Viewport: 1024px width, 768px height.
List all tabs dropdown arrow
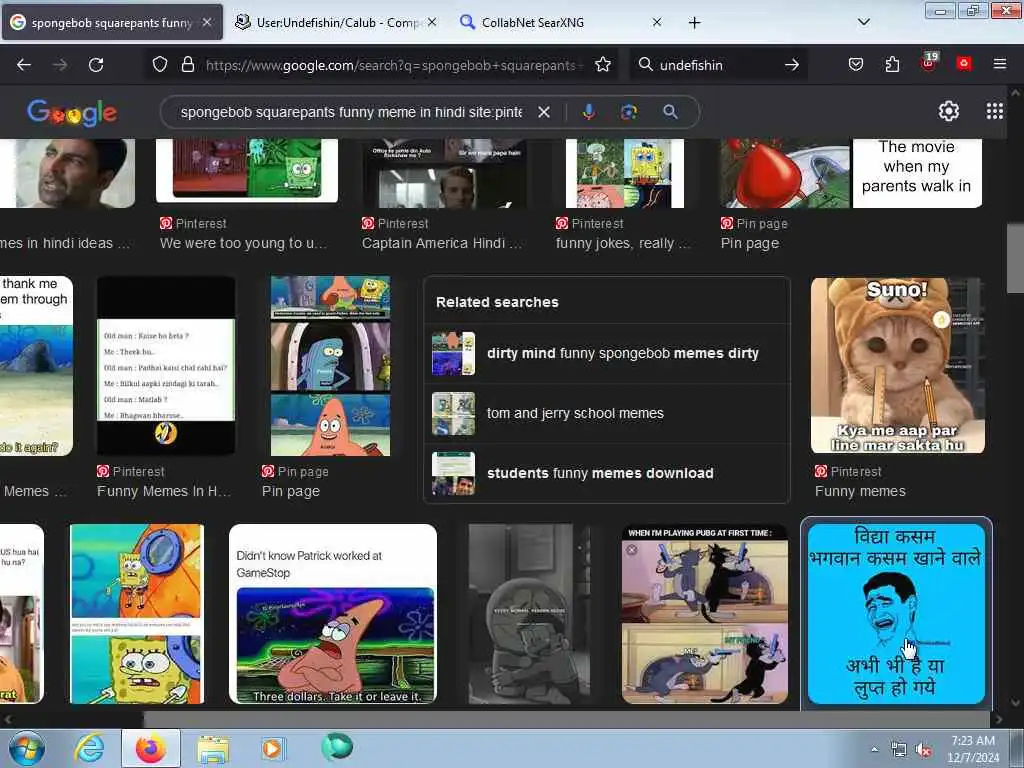tap(863, 22)
